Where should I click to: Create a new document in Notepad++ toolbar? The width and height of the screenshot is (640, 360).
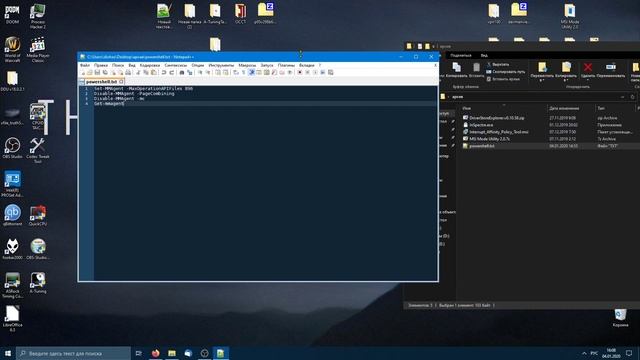[x=82, y=72]
